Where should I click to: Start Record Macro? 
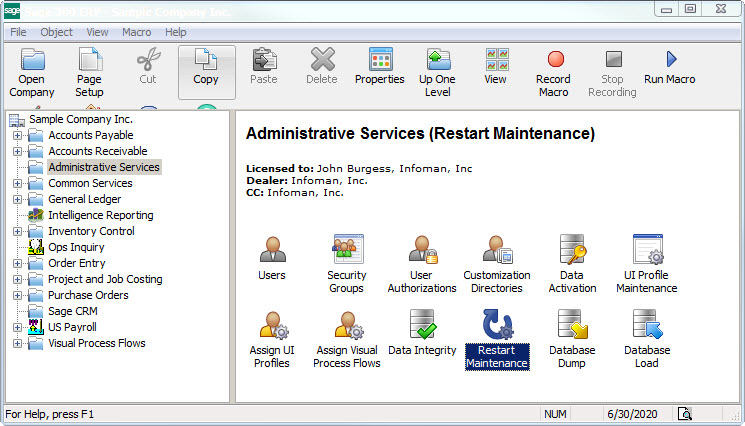[x=554, y=73]
